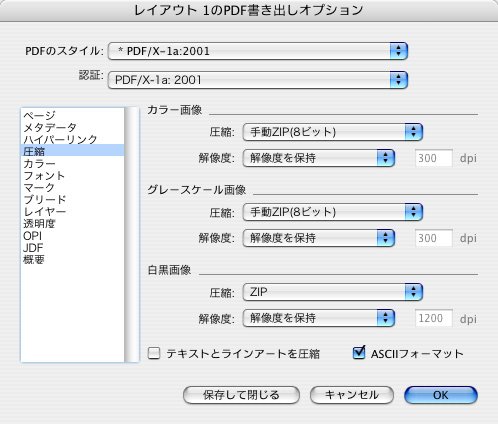The height and width of the screenshot is (424, 498).
Task: Click the カラー画像 300 dpi field
Action: pos(434,158)
